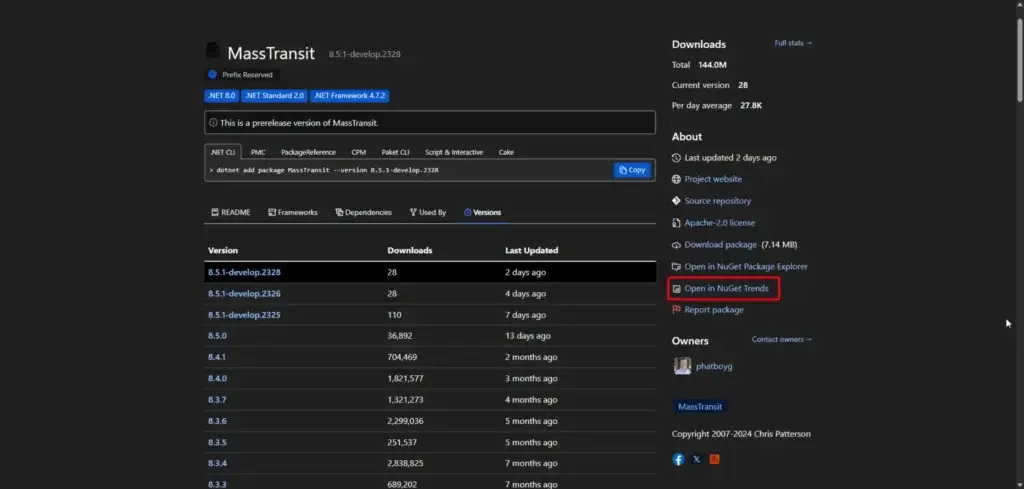
Task: Open version 8.5.1-develop.2325
Action: coord(244,315)
